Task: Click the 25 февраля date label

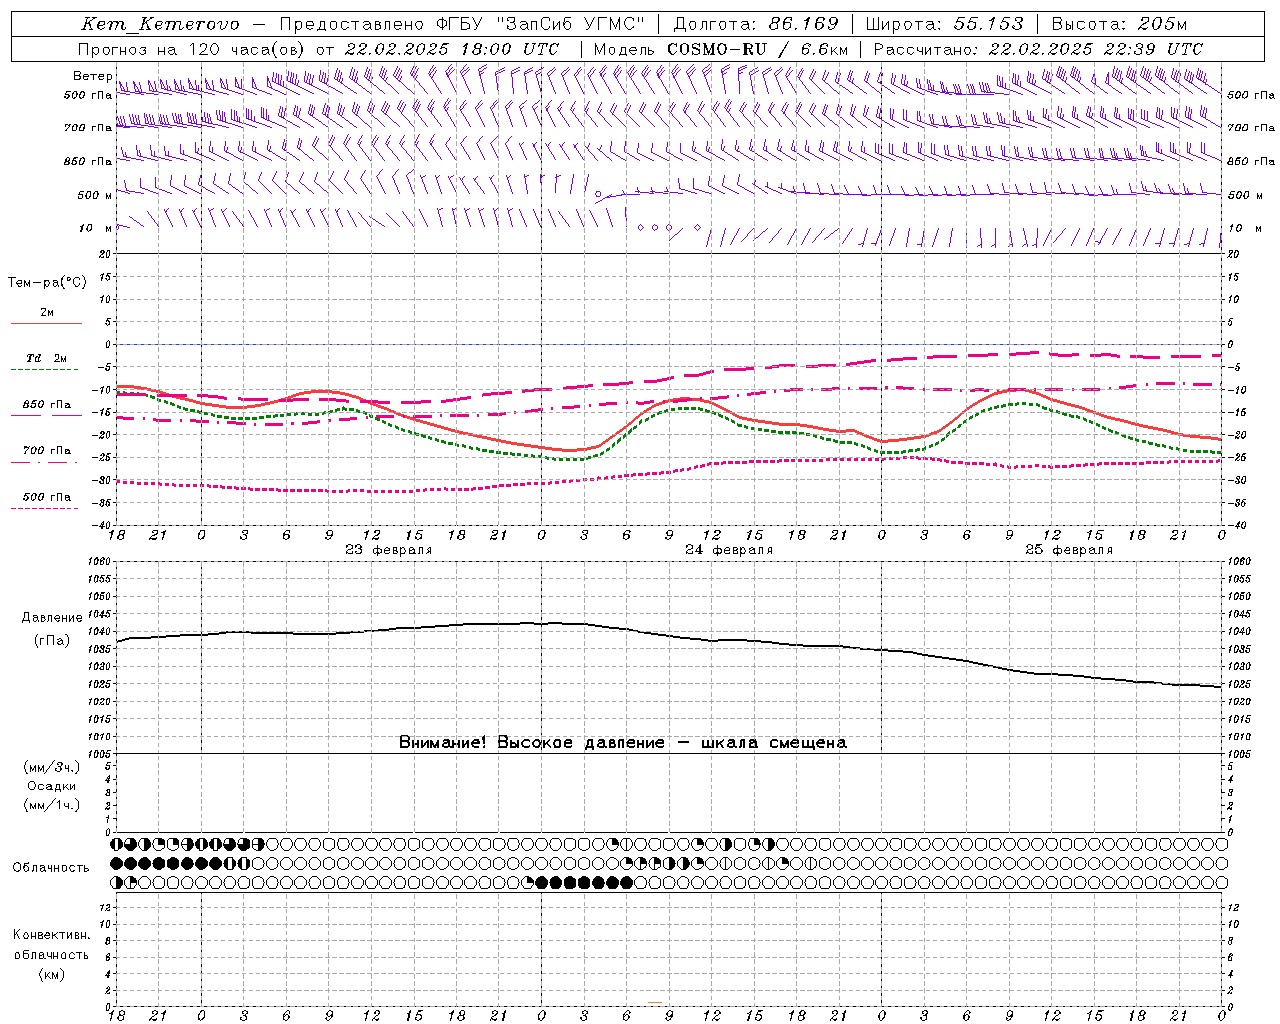Action: [1069, 550]
